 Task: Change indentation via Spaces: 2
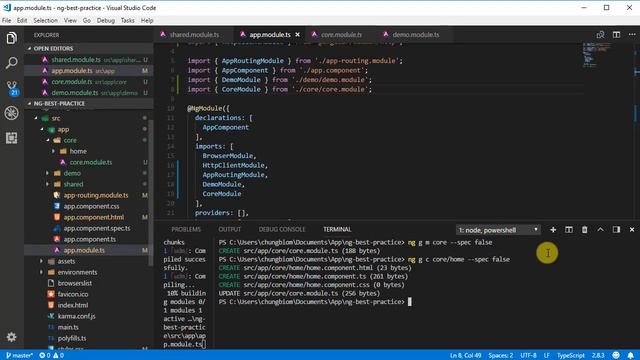pyautogui.click(x=501, y=356)
